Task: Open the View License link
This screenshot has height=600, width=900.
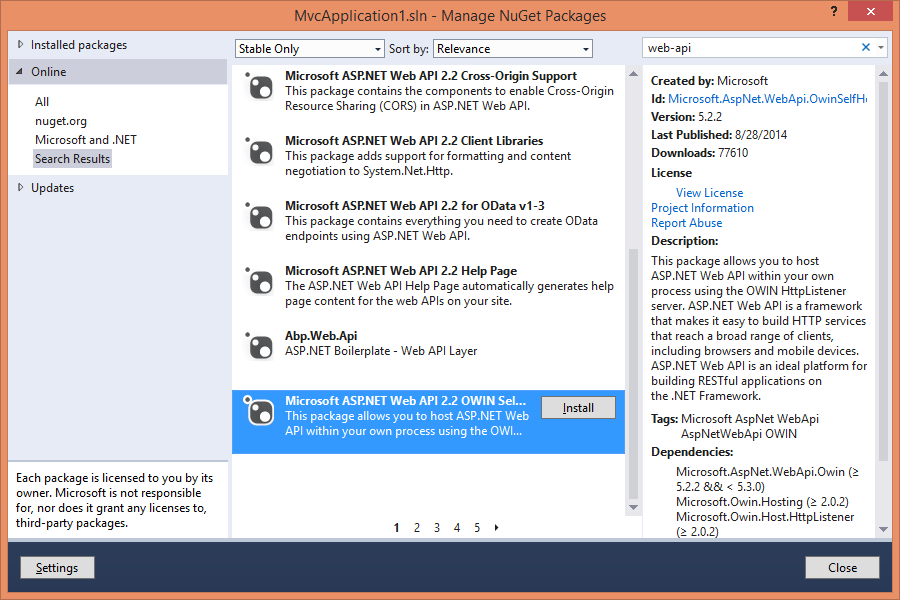Action: point(709,193)
